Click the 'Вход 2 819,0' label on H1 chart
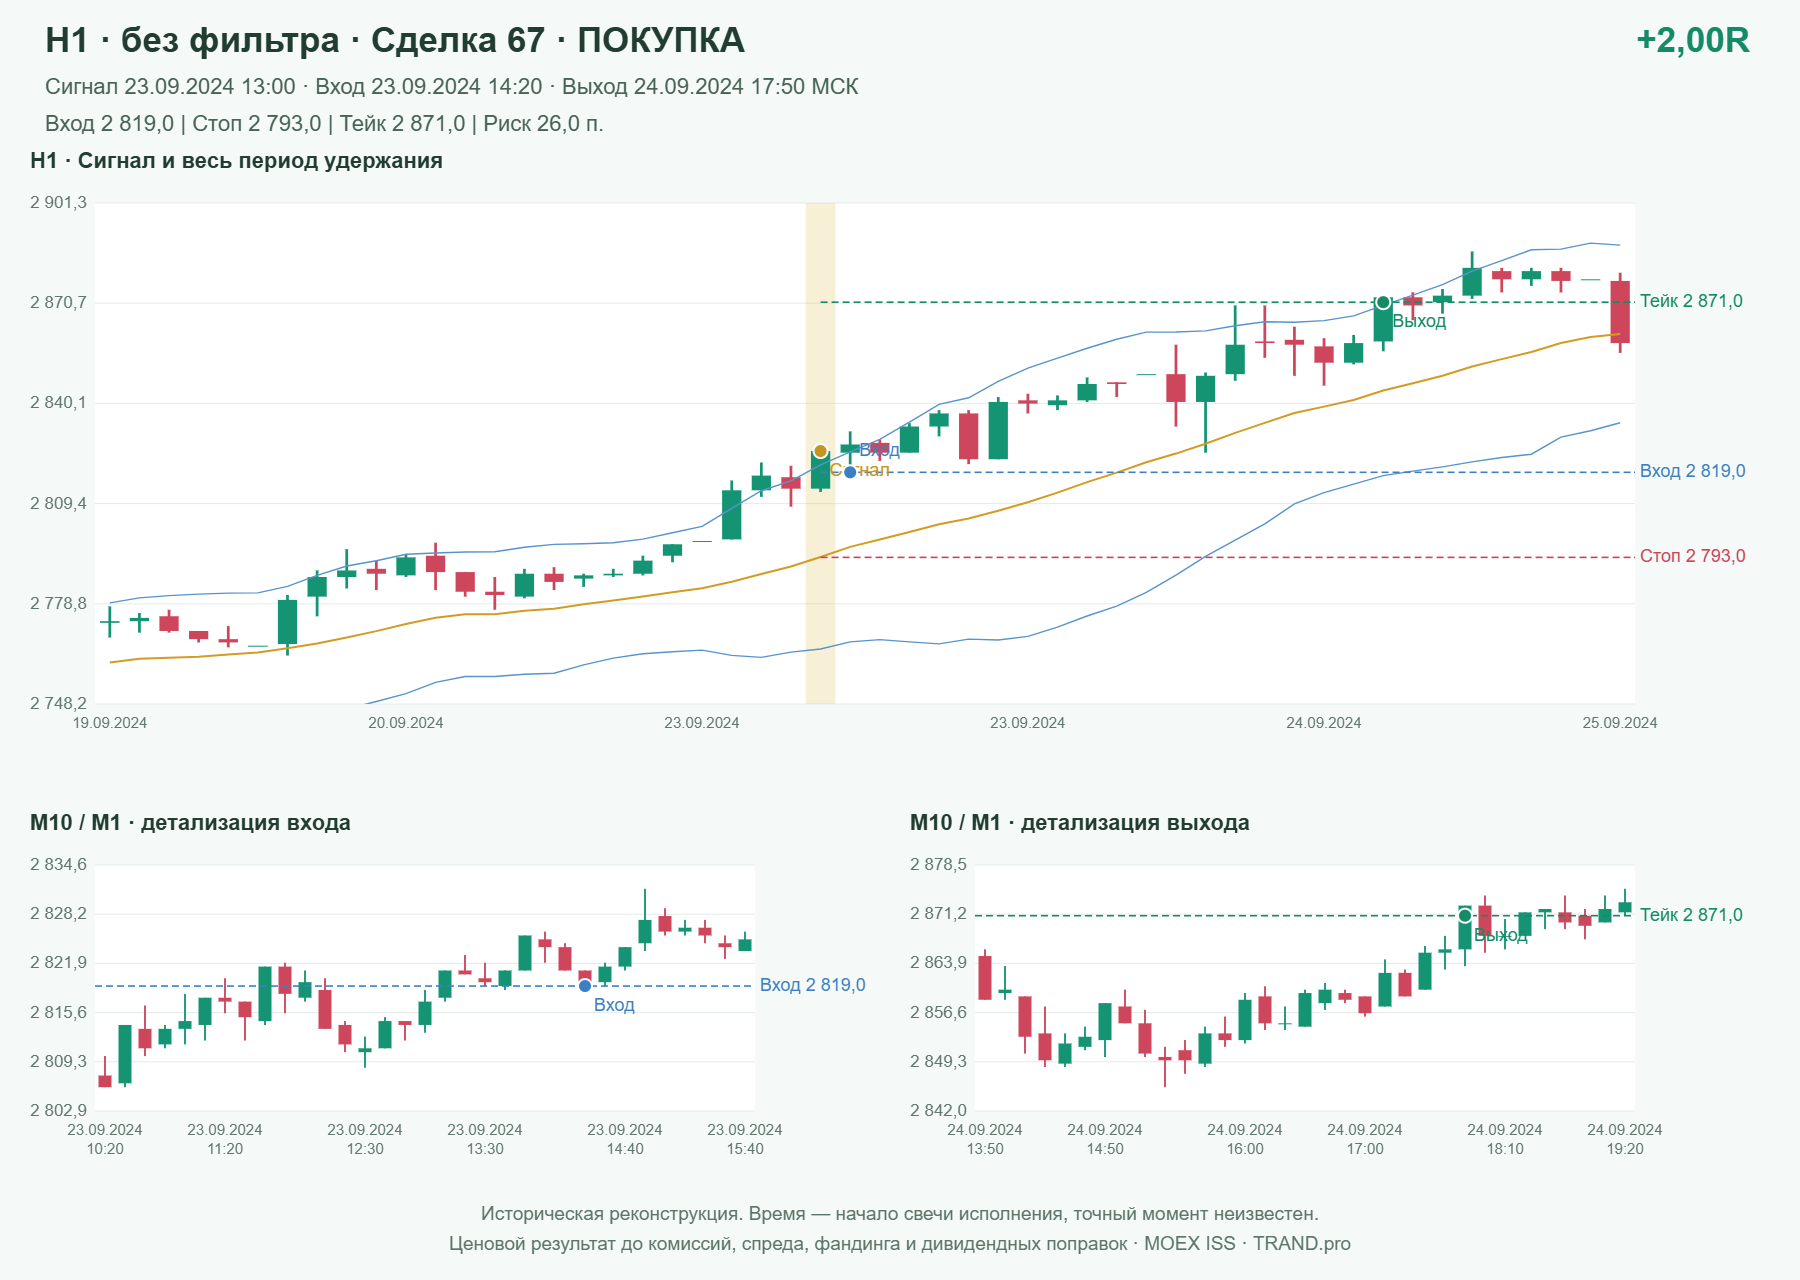 tap(1692, 471)
